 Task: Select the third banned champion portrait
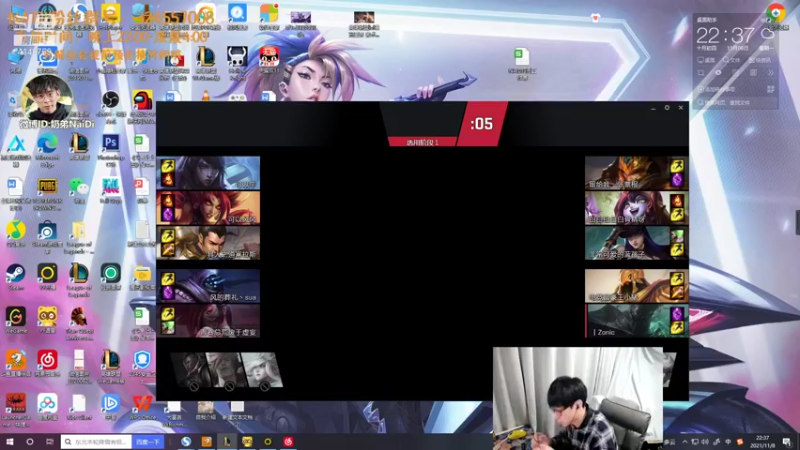(263, 371)
